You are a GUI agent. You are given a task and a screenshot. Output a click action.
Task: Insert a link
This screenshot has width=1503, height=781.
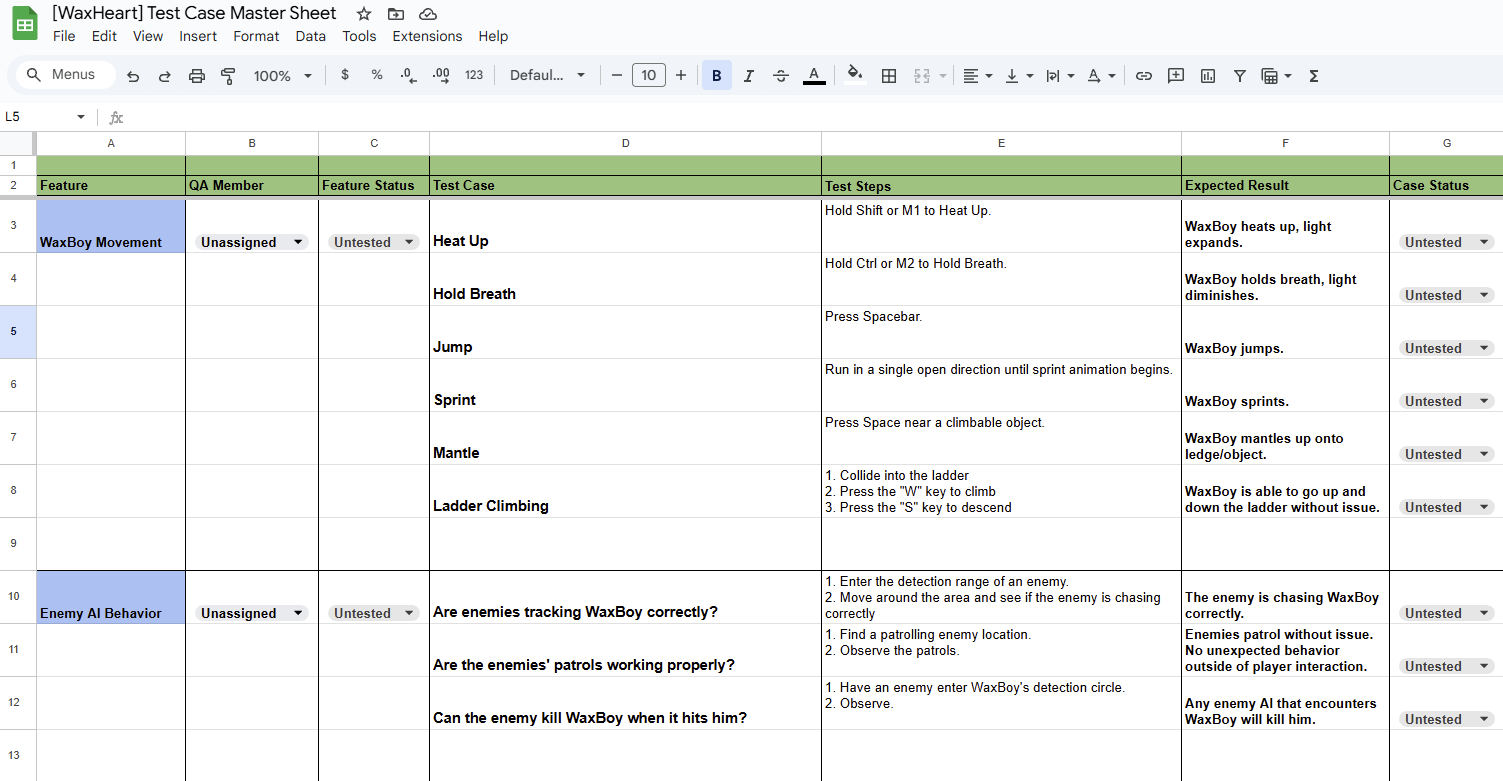pyautogui.click(x=1143, y=75)
